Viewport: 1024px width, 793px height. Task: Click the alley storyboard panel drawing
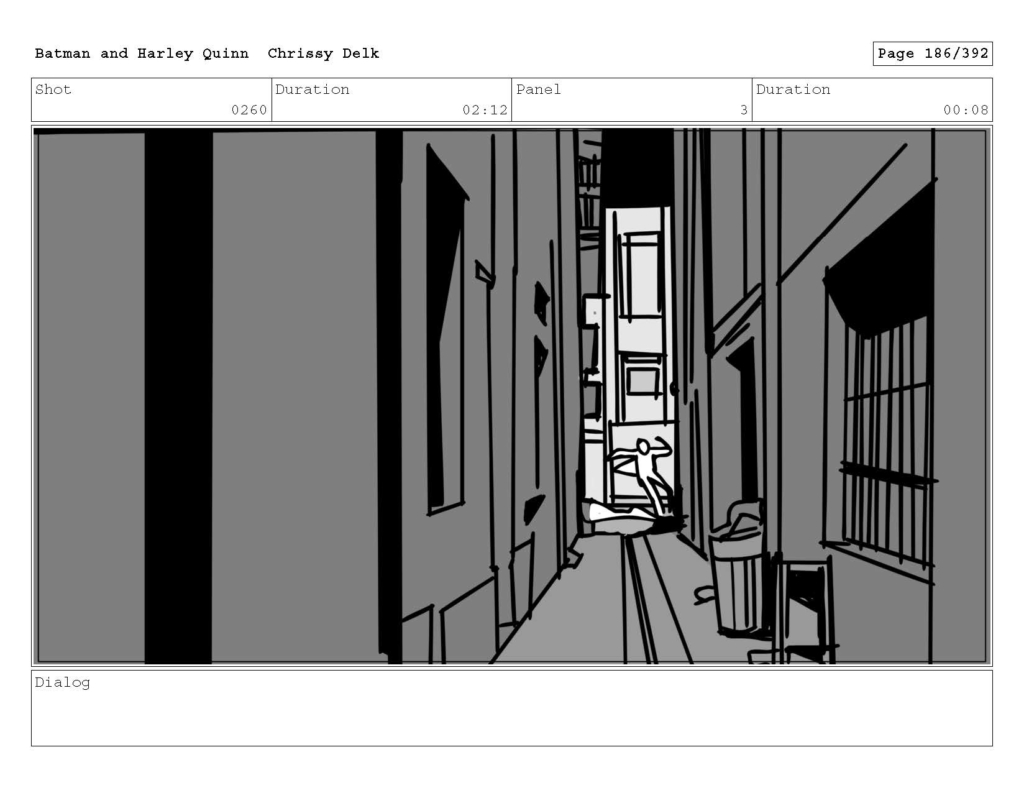512,396
